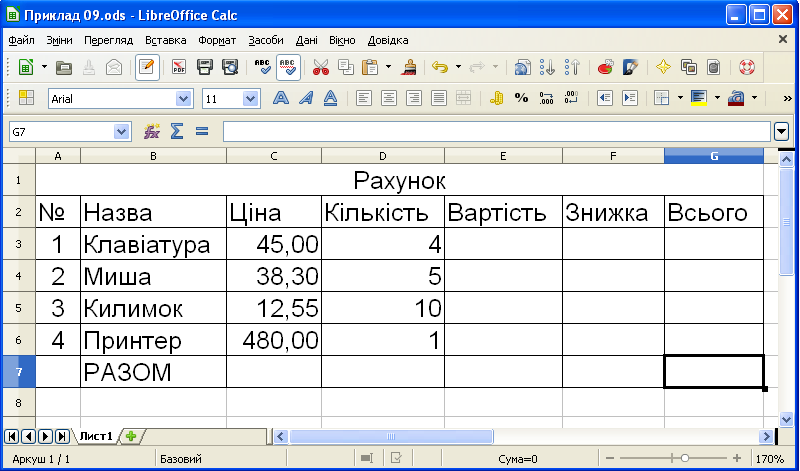Open the Формат menu
Screen dimensions: 800x471
(217, 40)
